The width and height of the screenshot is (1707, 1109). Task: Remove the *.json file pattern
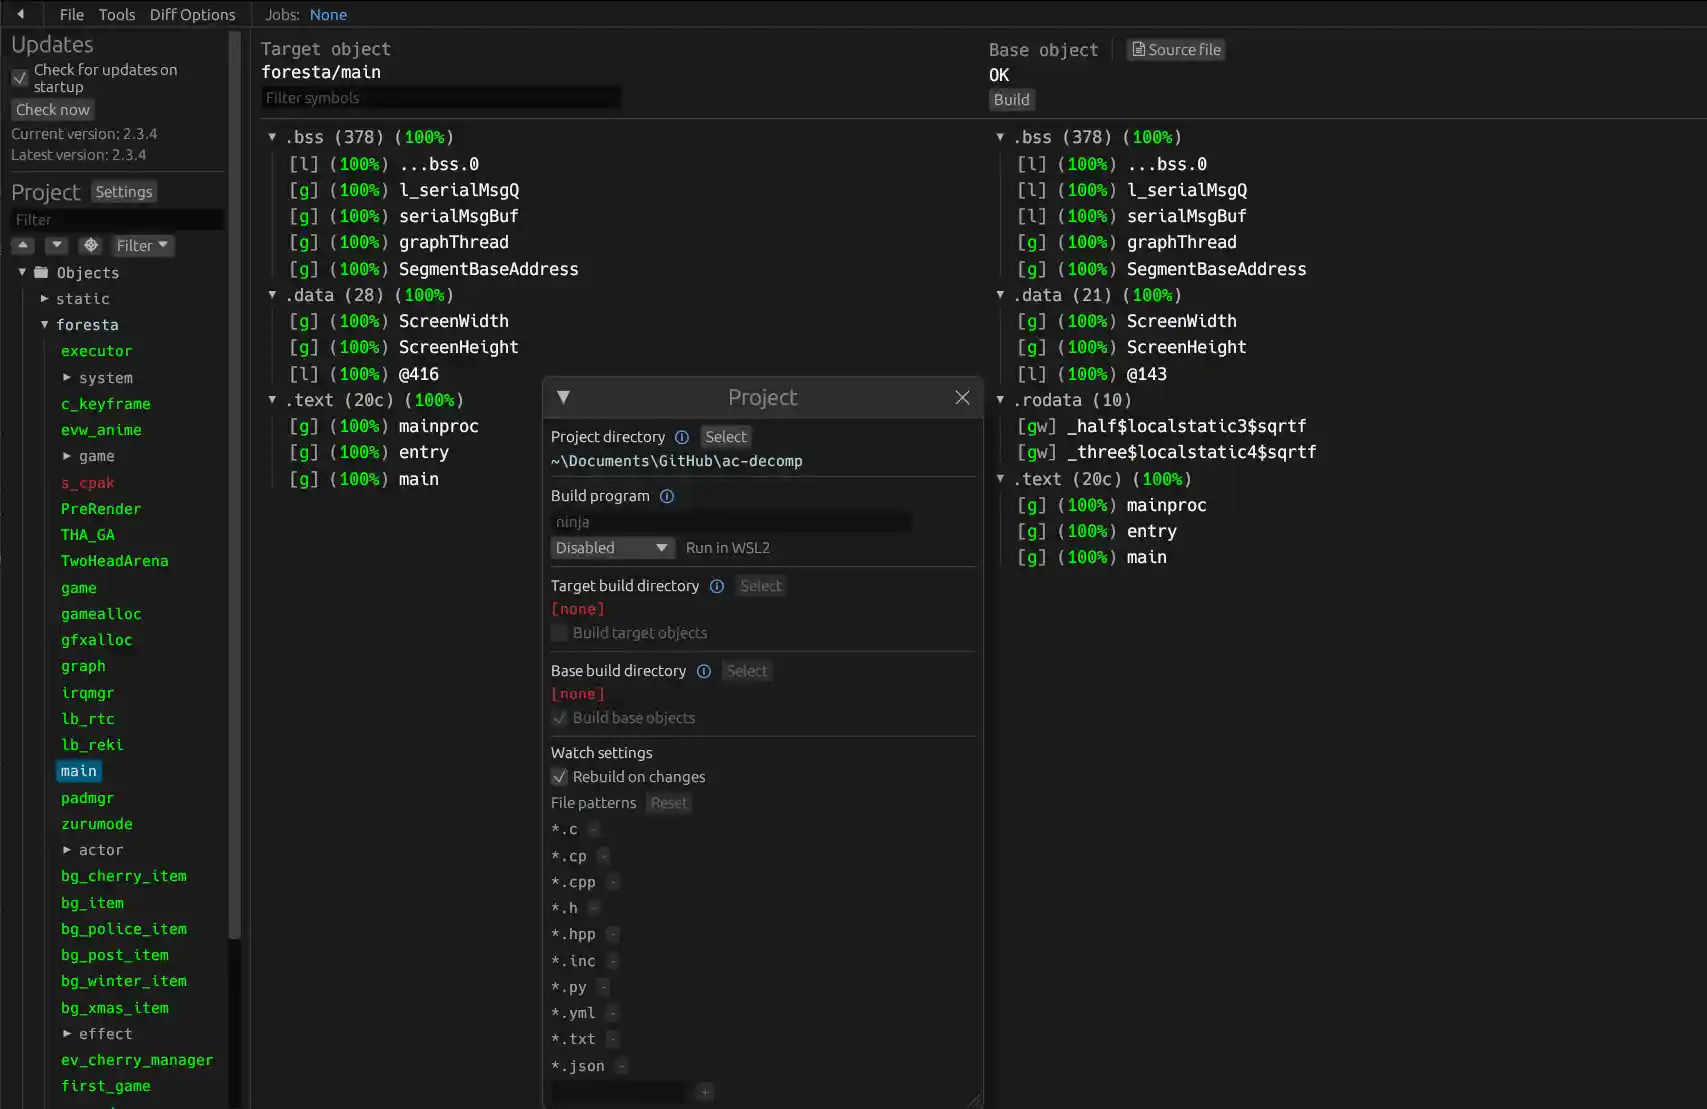[621, 1066]
